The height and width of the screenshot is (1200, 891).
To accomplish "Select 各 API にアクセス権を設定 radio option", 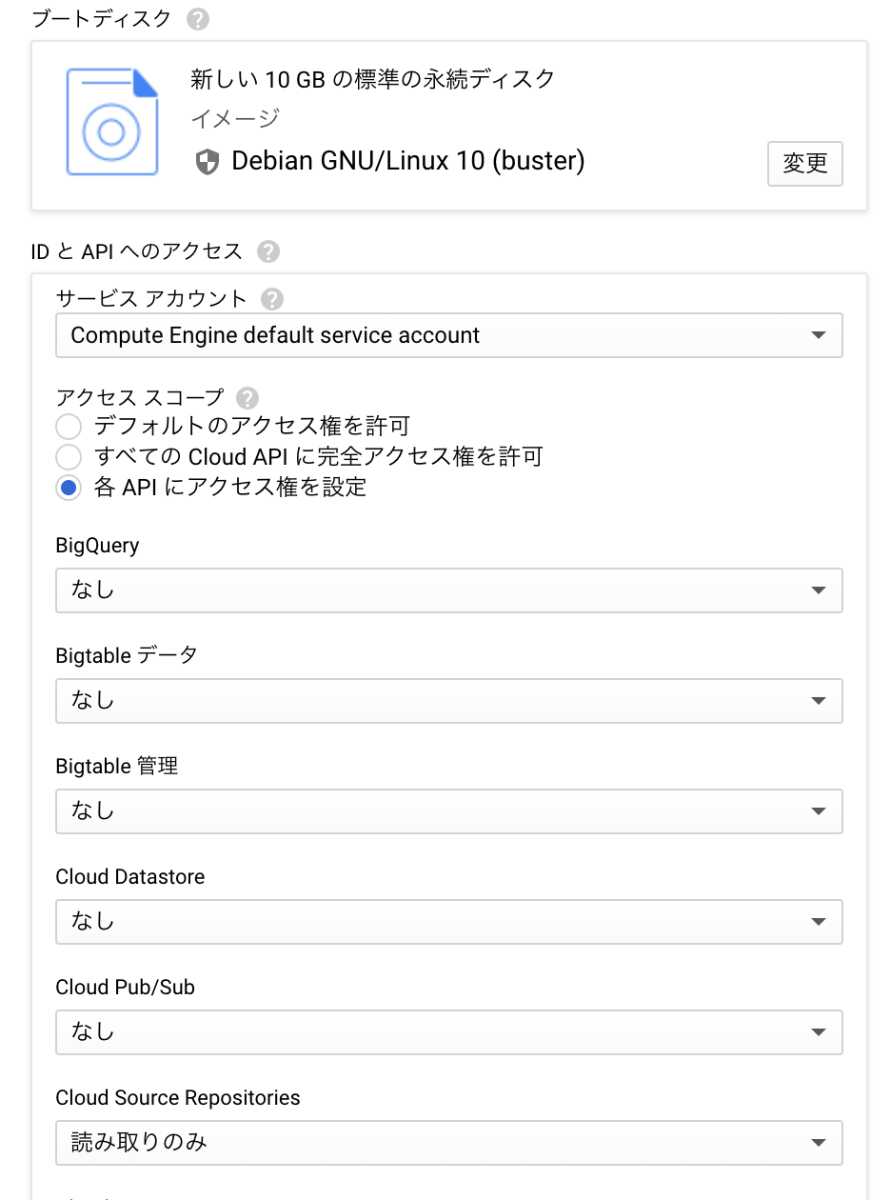I will pyautogui.click(x=68, y=488).
